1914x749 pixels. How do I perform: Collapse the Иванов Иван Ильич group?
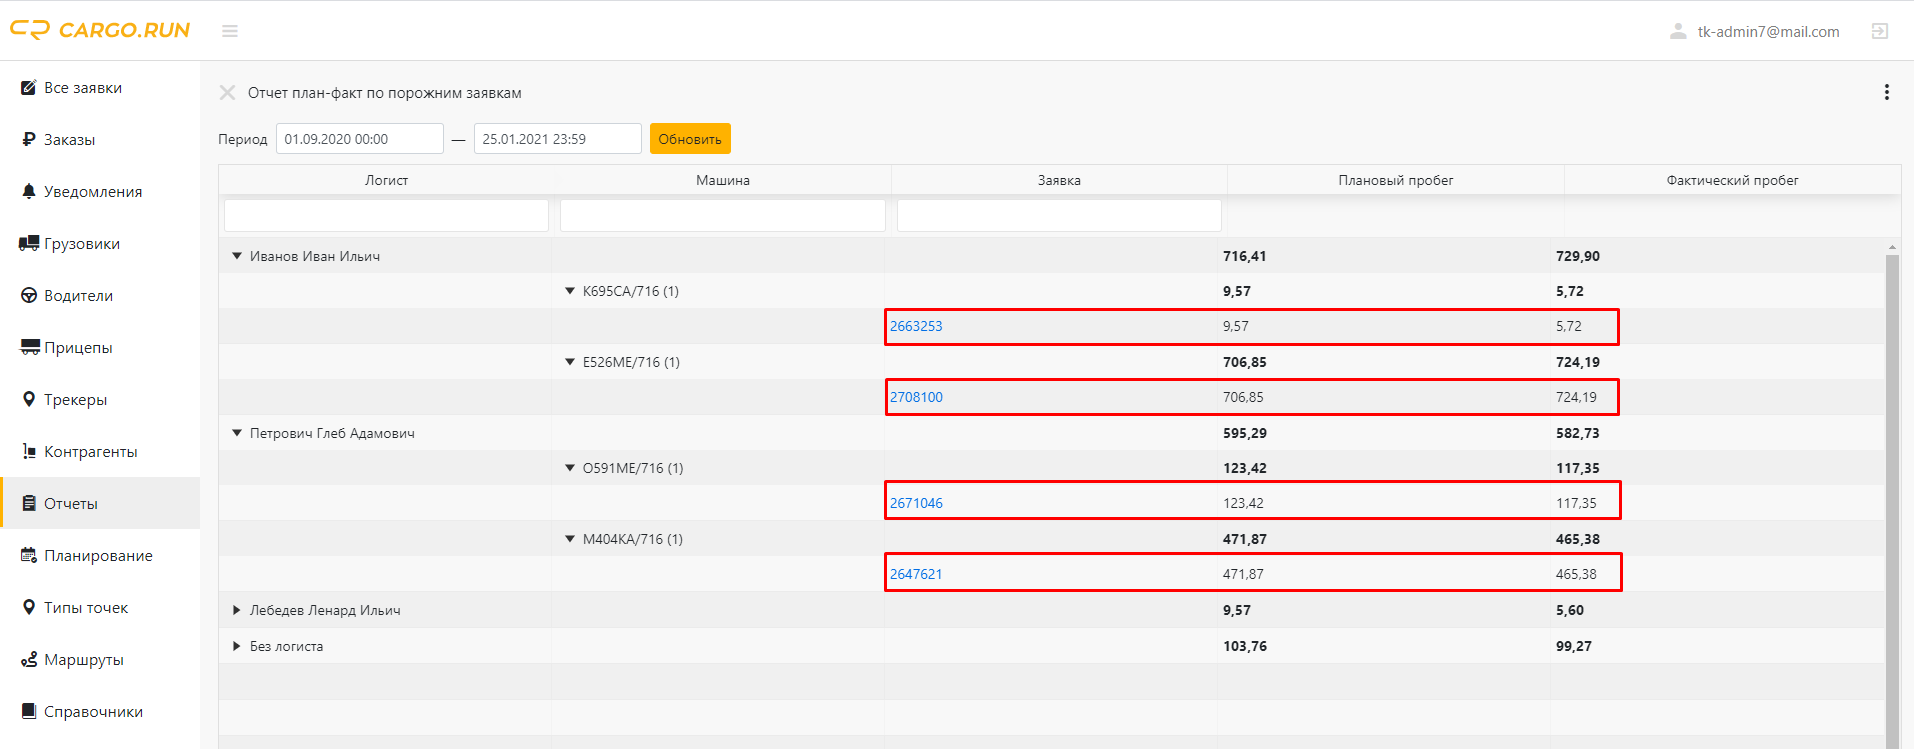237,256
